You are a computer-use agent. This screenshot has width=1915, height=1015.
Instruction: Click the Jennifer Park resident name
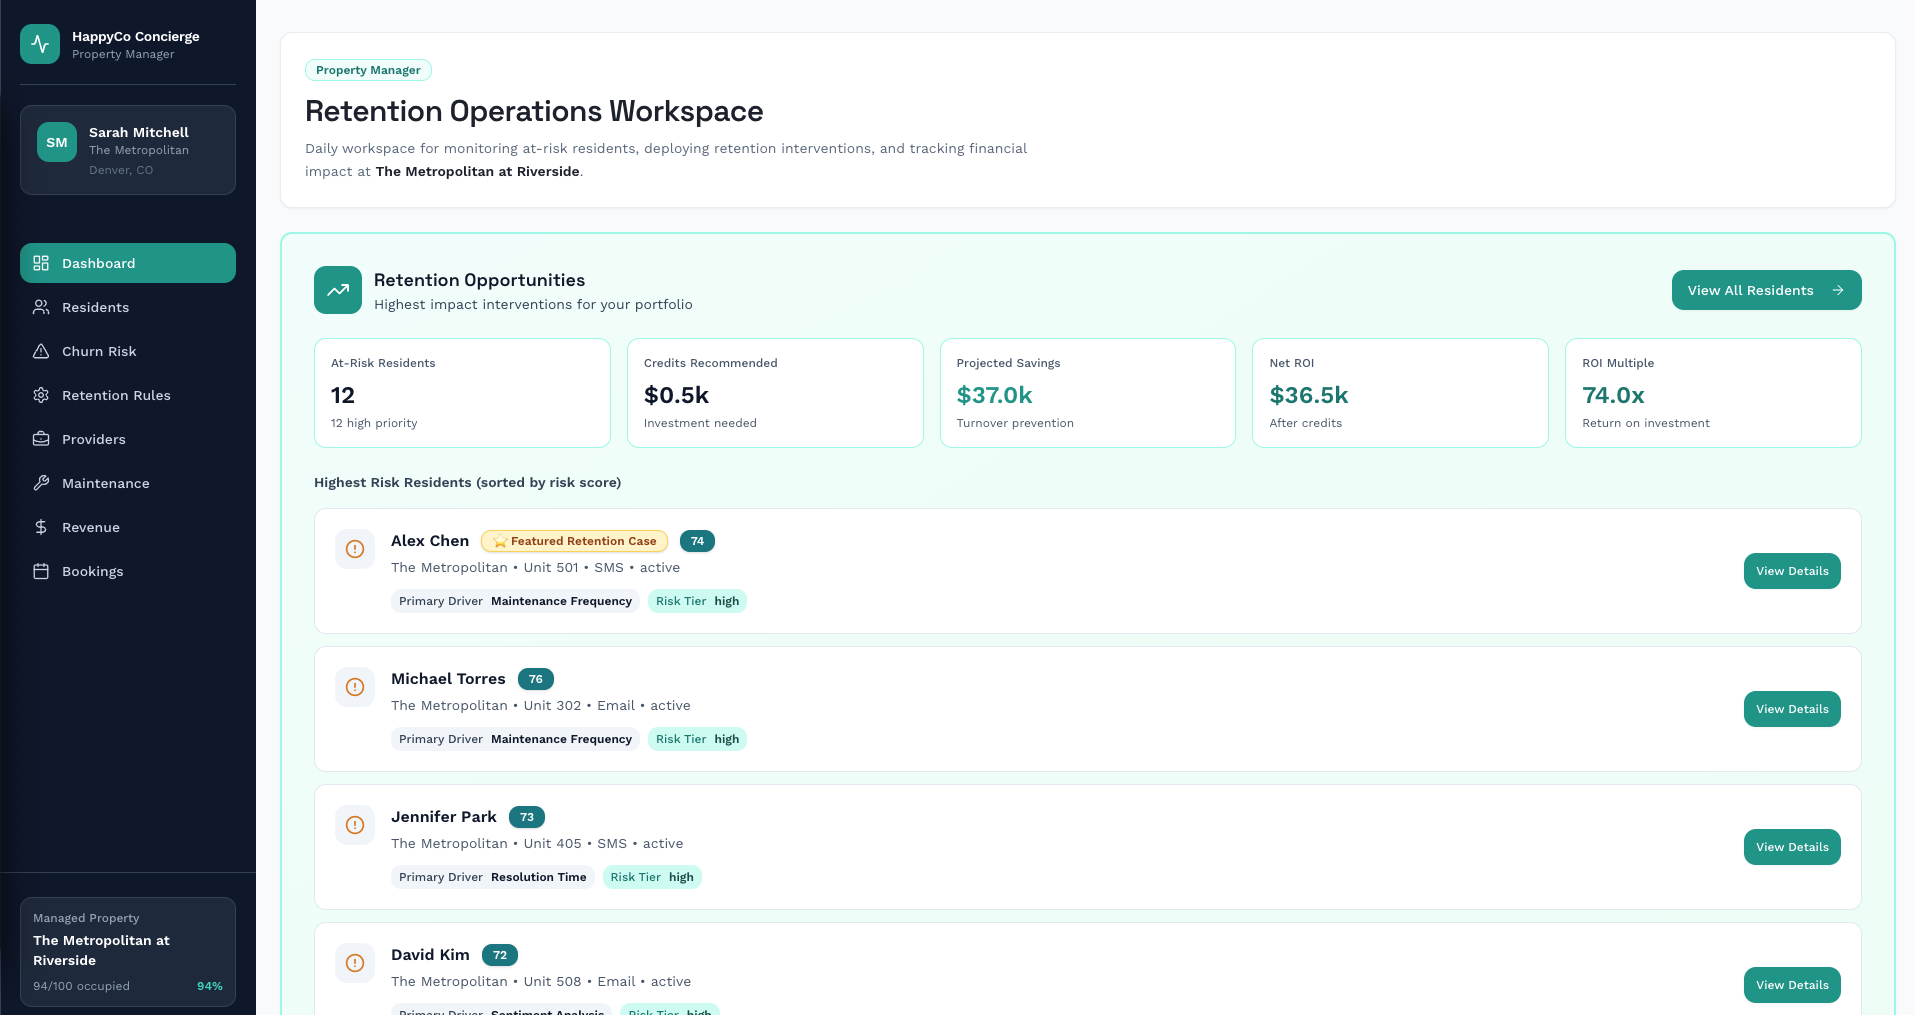pyautogui.click(x=444, y=817)
